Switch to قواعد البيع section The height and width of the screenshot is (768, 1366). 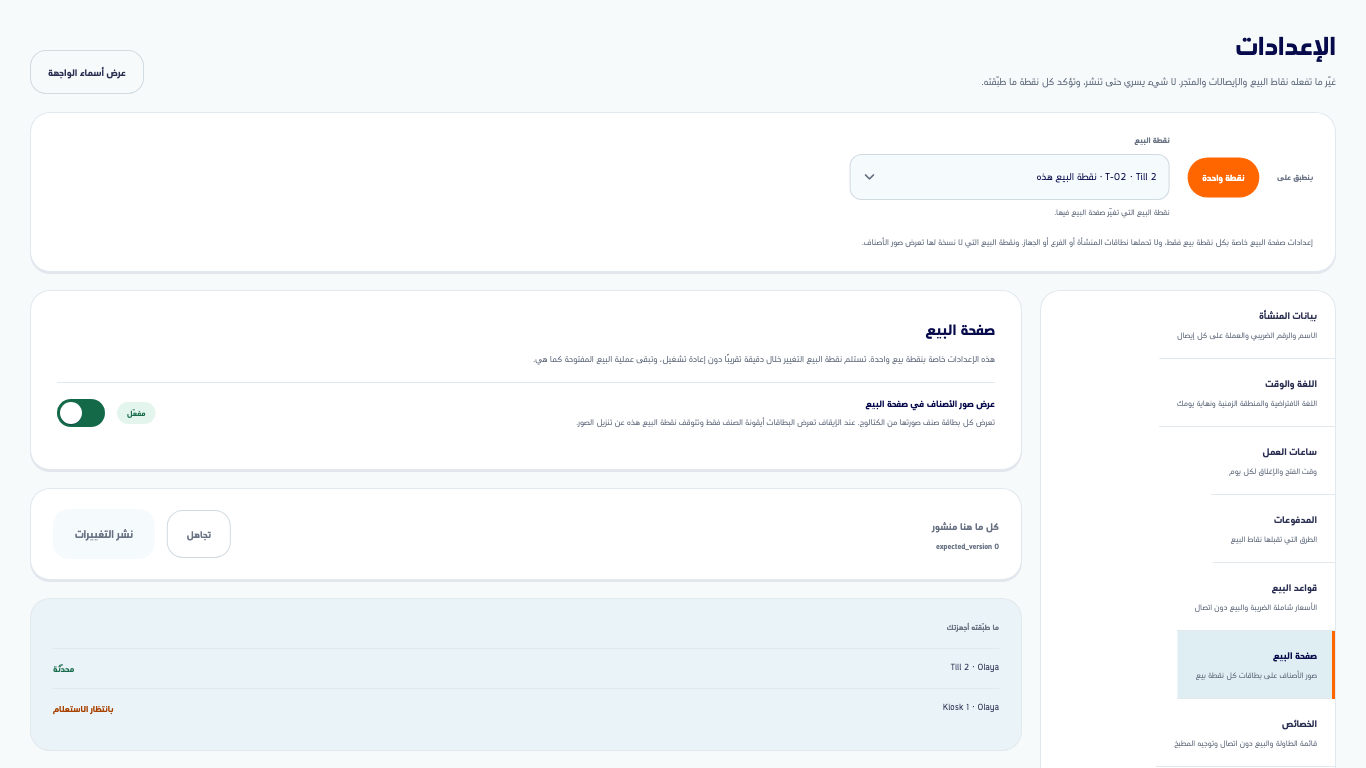pos(1255,597)
